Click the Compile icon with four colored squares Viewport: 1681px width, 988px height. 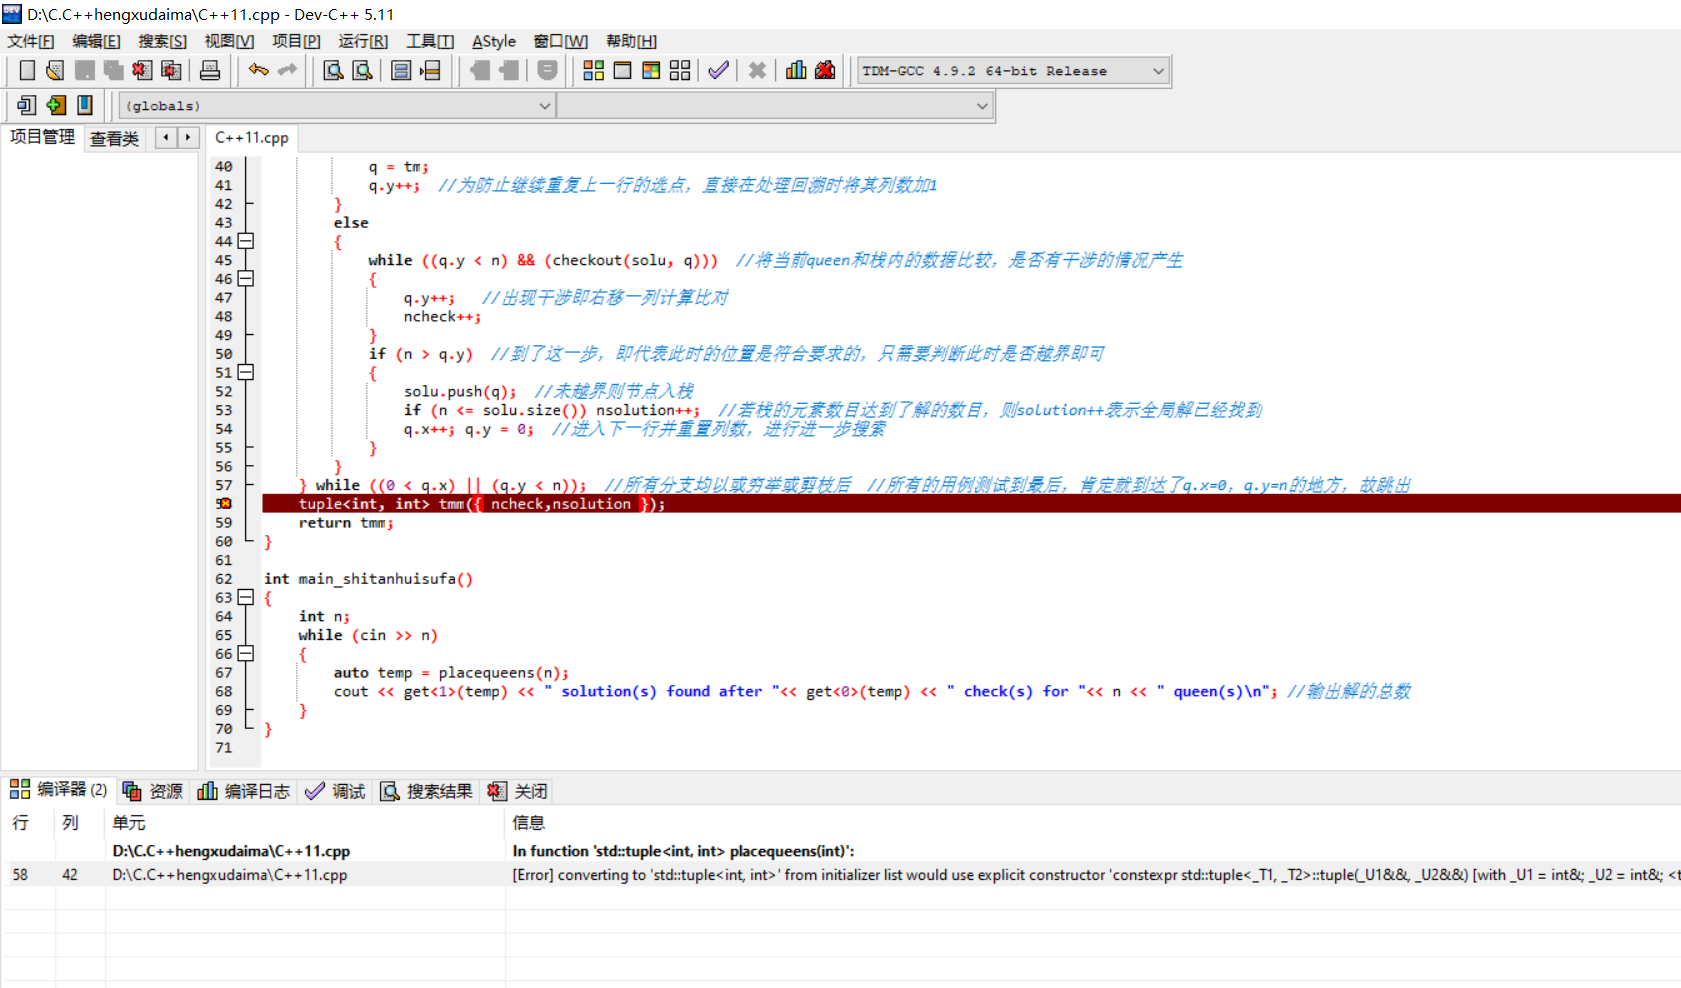click(593, 70)
